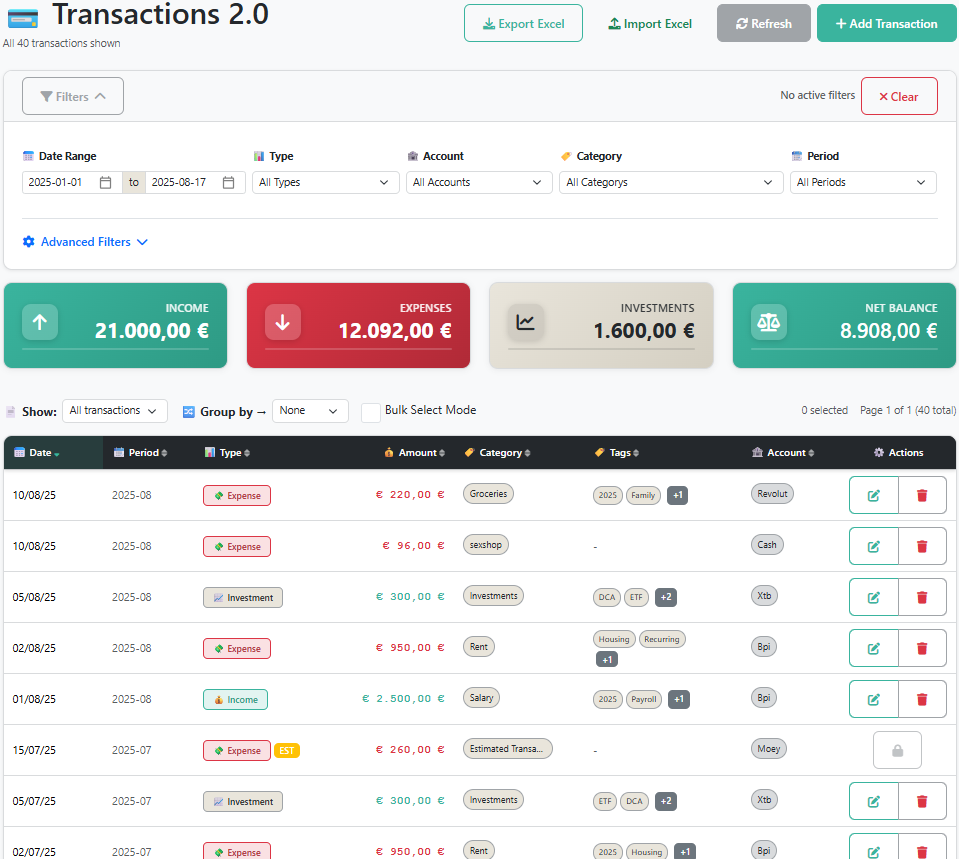Image resolution: width=959 pixels, height=859 pixels.
Task: Open the All Types dropdown
Action: click(325, 183)
